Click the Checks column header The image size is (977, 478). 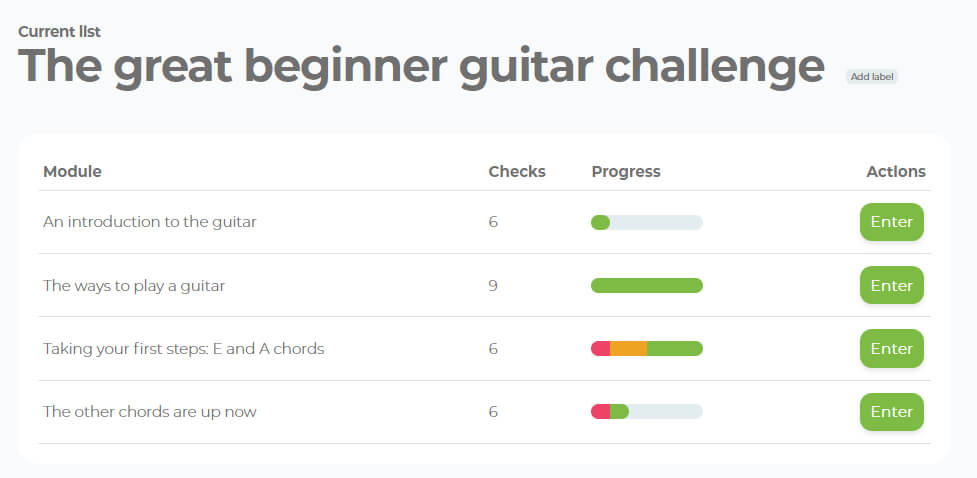pos(516,171)
